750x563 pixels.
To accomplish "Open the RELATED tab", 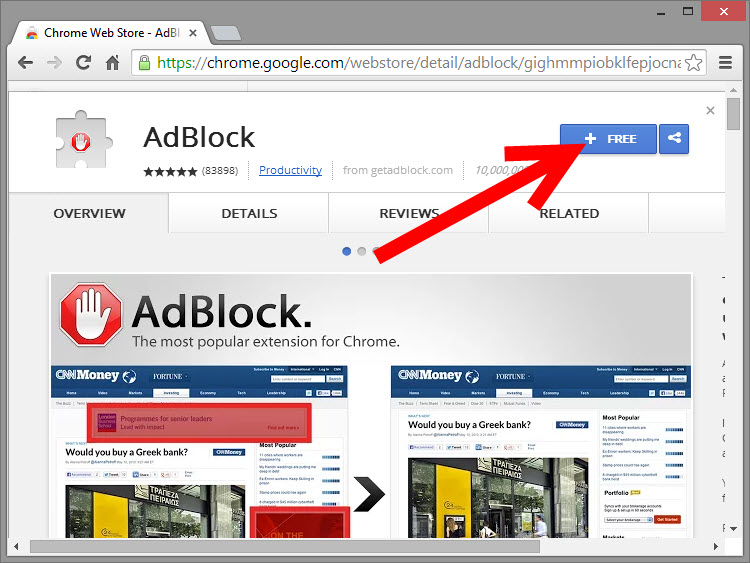I will click(569, 213).
